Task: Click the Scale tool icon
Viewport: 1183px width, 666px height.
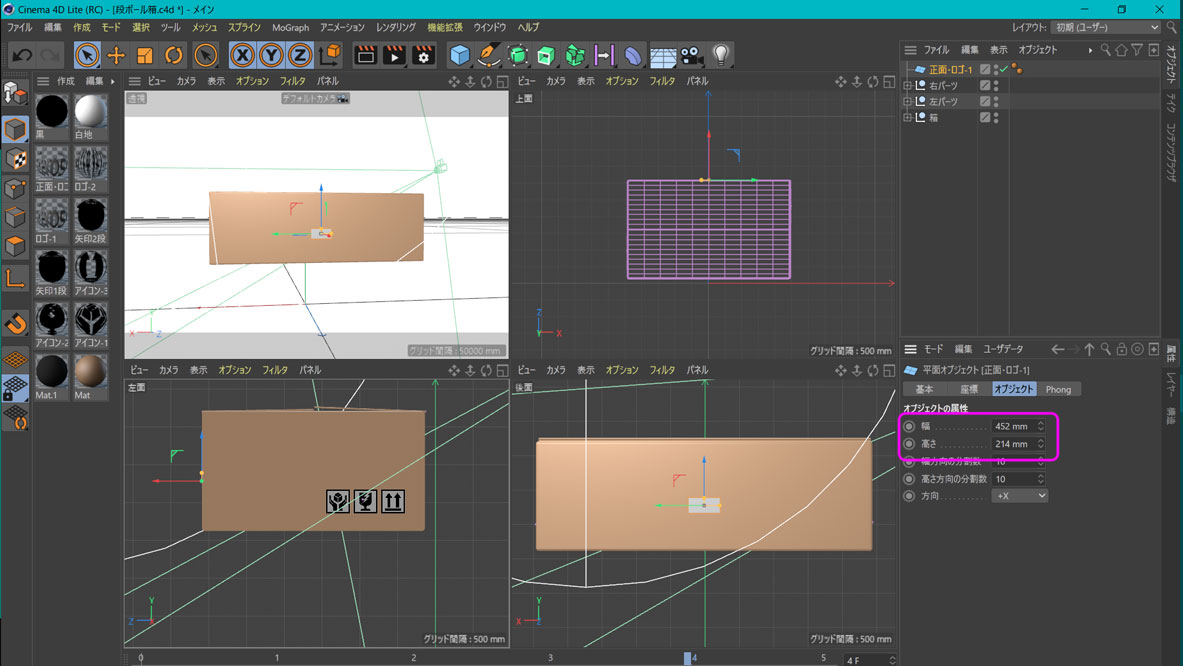Action: [145, 55]
